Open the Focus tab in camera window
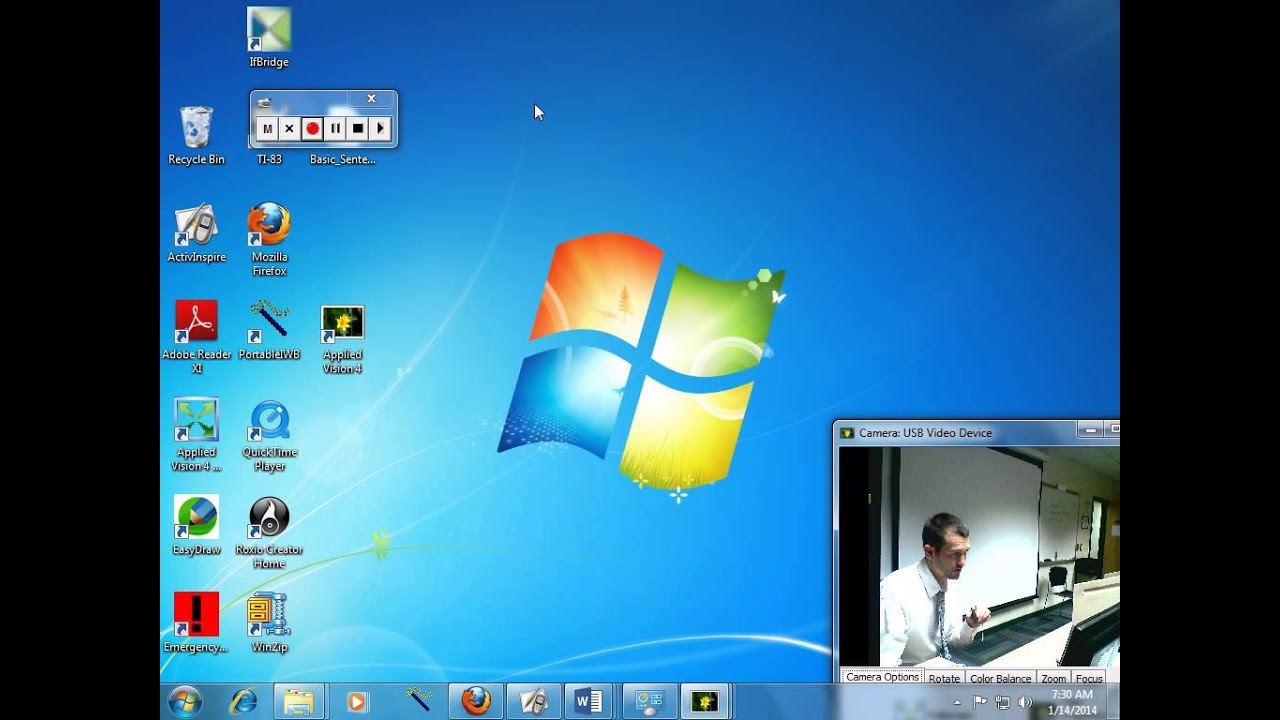Screen dimensions: 1280x720 click(1089, 678)
